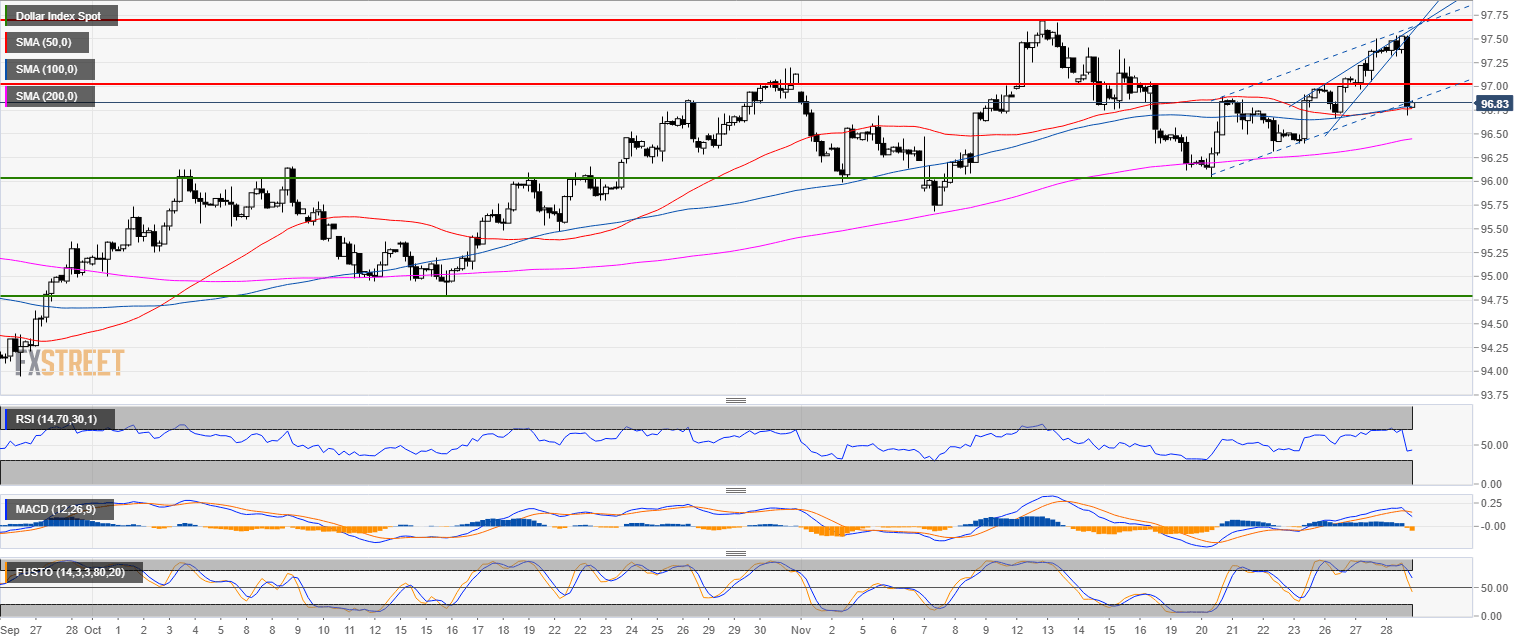The image size is (1531, 643).
Task: Click the resize handle above FUSTO panel
Action: pyautogui.click(x=736, y=553)
